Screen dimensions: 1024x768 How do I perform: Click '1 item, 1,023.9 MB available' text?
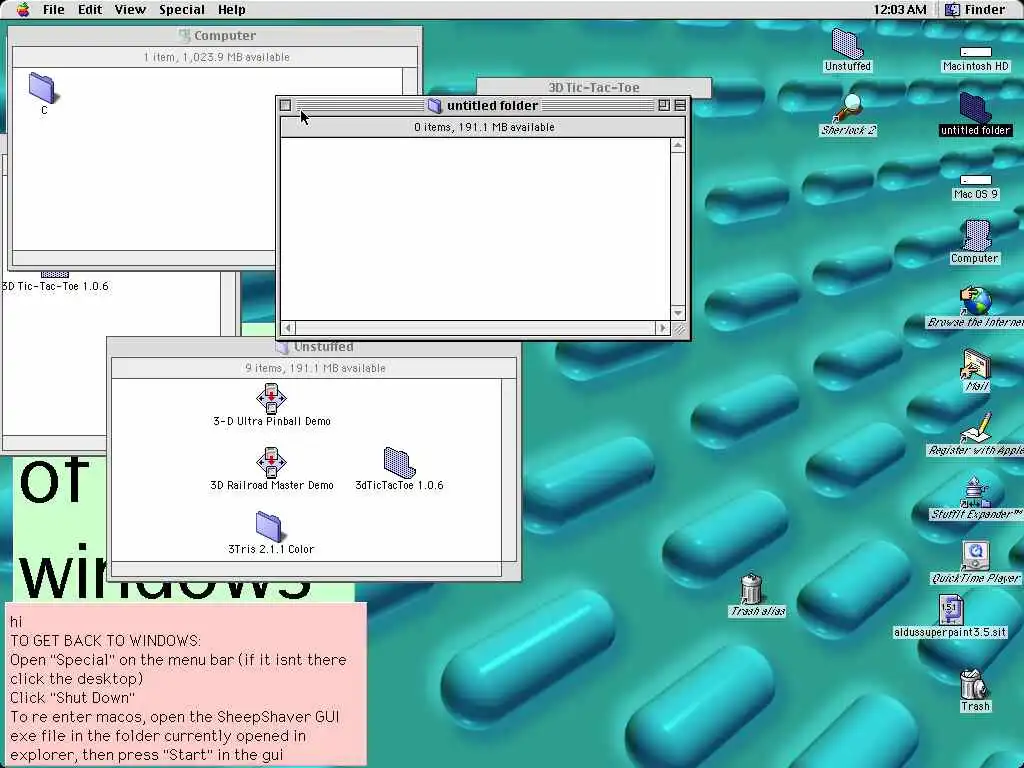(x=216, y=57)
